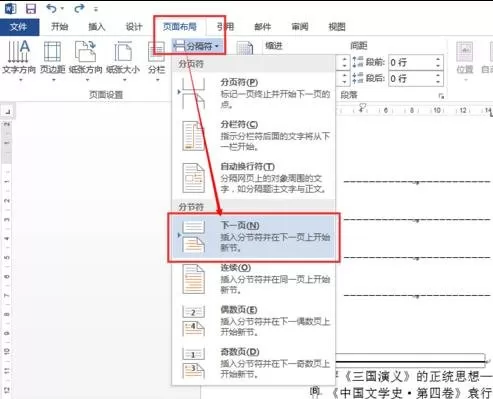493x399 pixels.
Task: Open the 页边距 margins tool
Action: [53, 60]
